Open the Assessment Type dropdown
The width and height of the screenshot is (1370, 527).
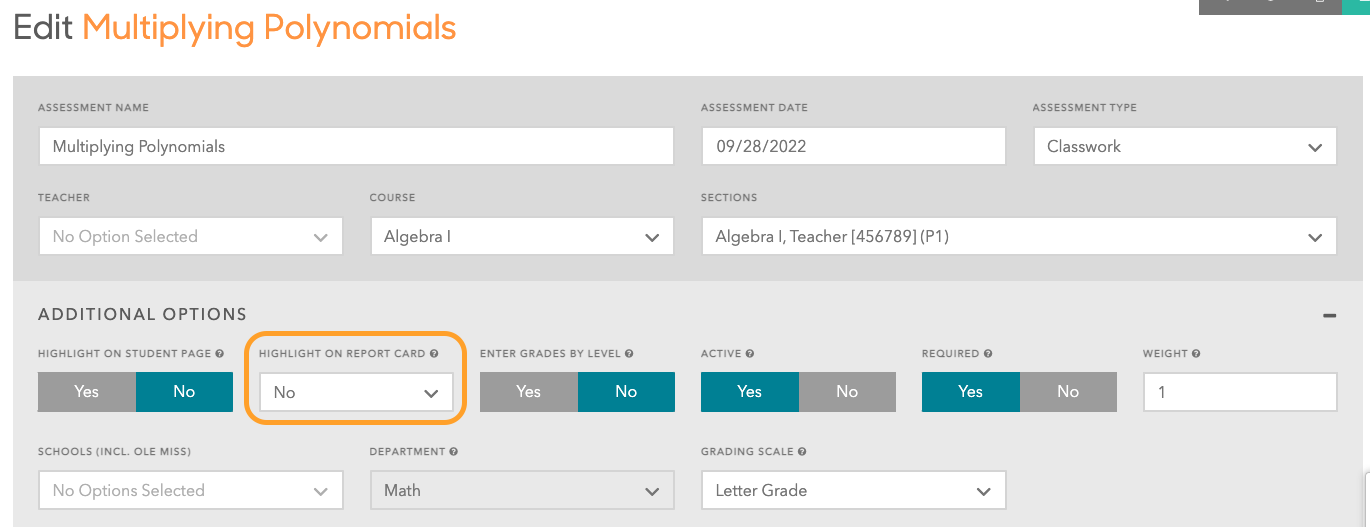(x=1185, y=147)
